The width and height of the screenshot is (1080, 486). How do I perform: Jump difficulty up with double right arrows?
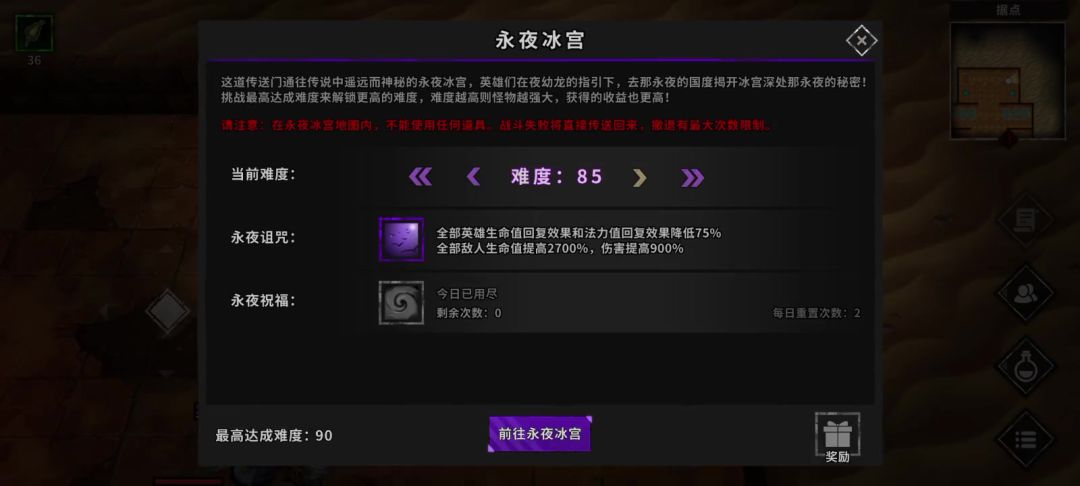click(692, 178)
